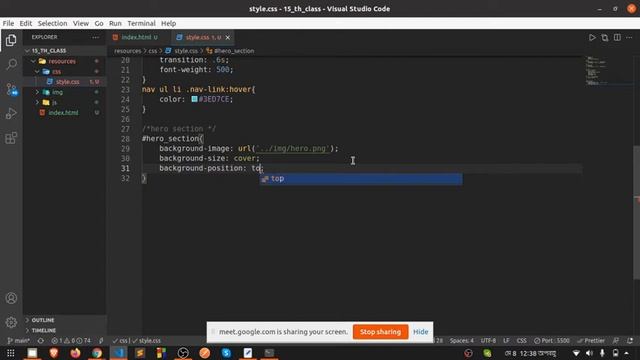Viewport: 640px width, 360px height.
Task: Open notifications bell in status bar
Action: point(630,340)
